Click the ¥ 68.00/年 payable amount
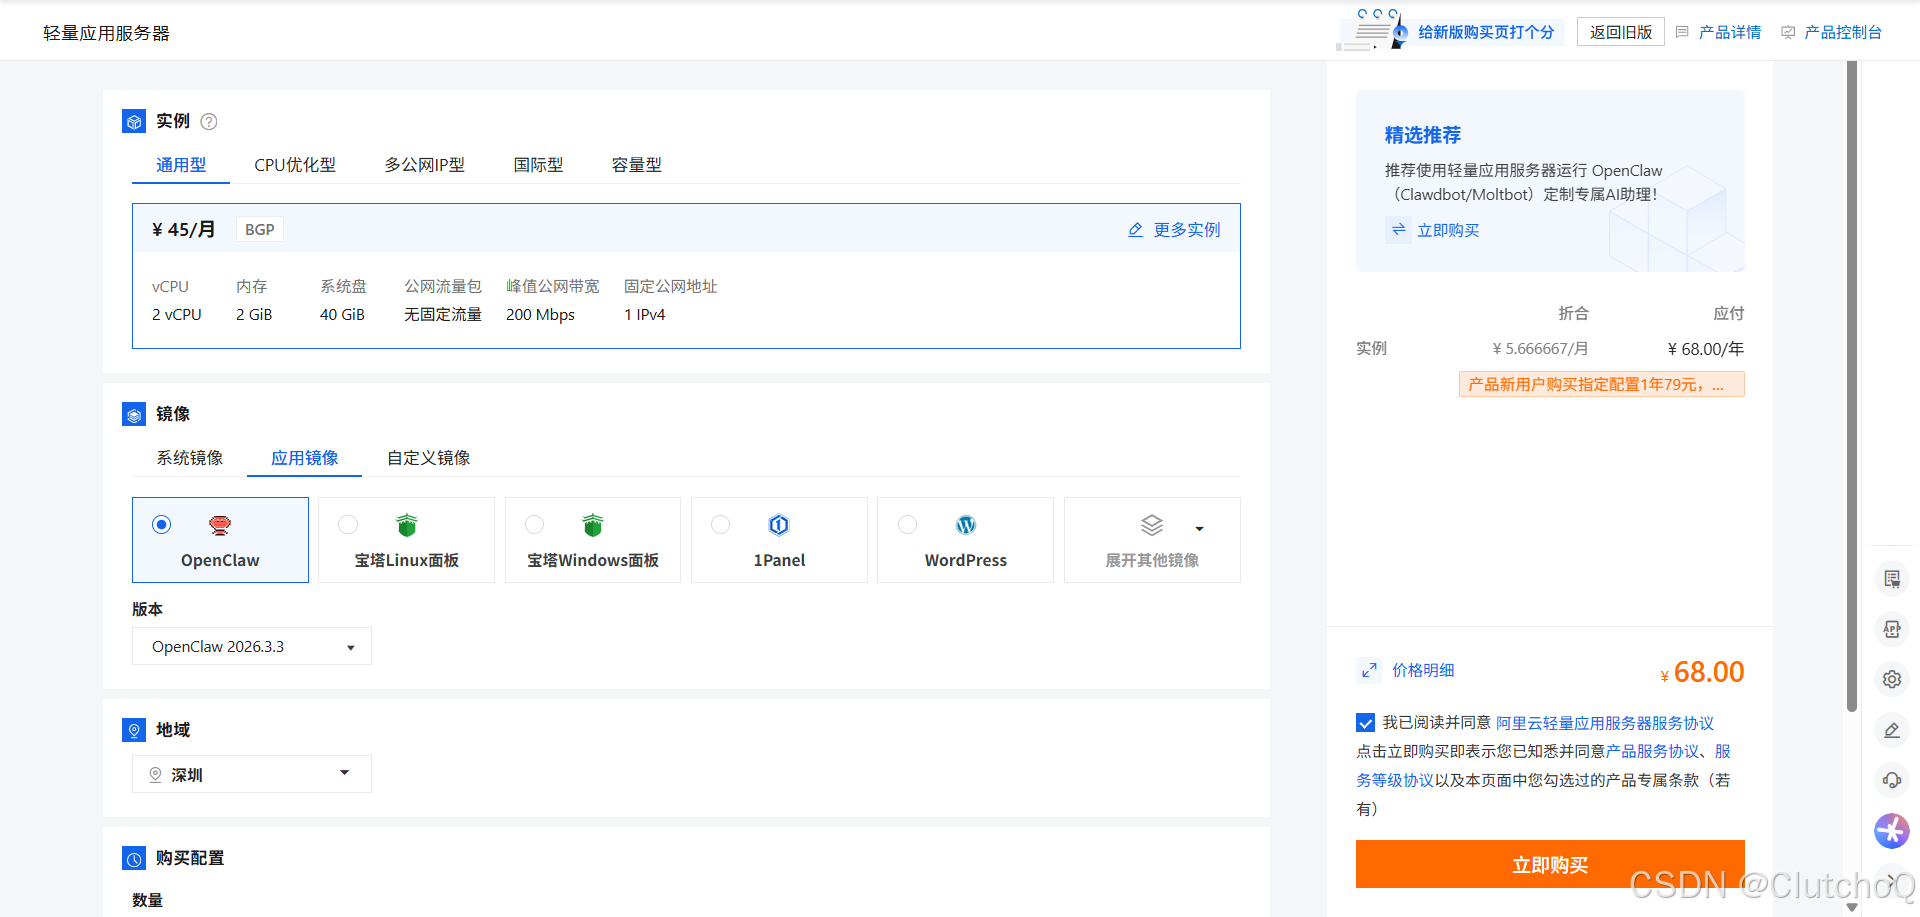The height and width of the screenshot is (917, 1920). [1706, 349]
